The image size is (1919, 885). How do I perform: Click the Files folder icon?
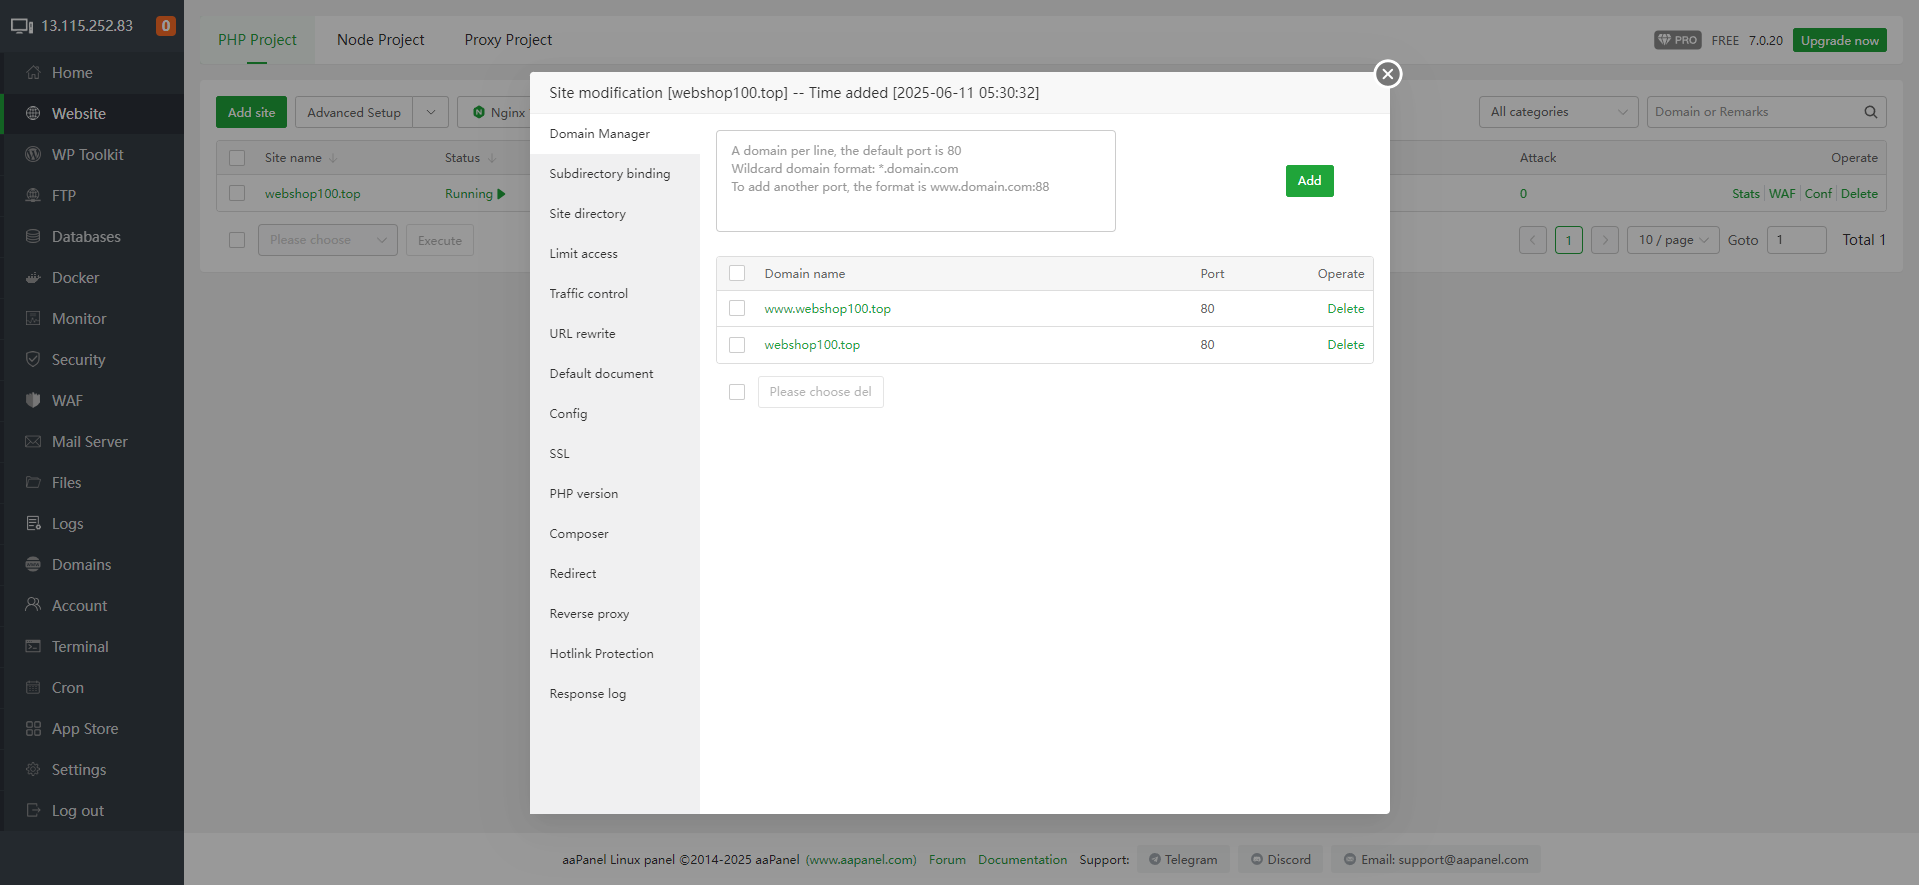[33, 483]
